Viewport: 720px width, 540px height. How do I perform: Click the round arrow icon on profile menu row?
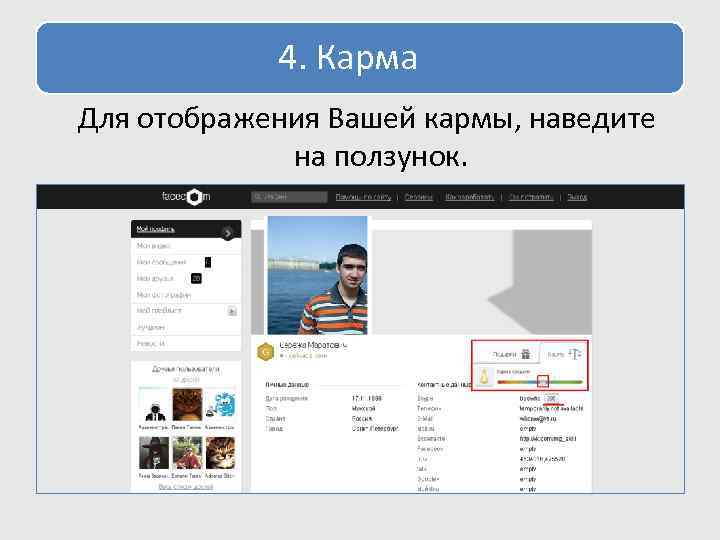click(x=227, y=233)
